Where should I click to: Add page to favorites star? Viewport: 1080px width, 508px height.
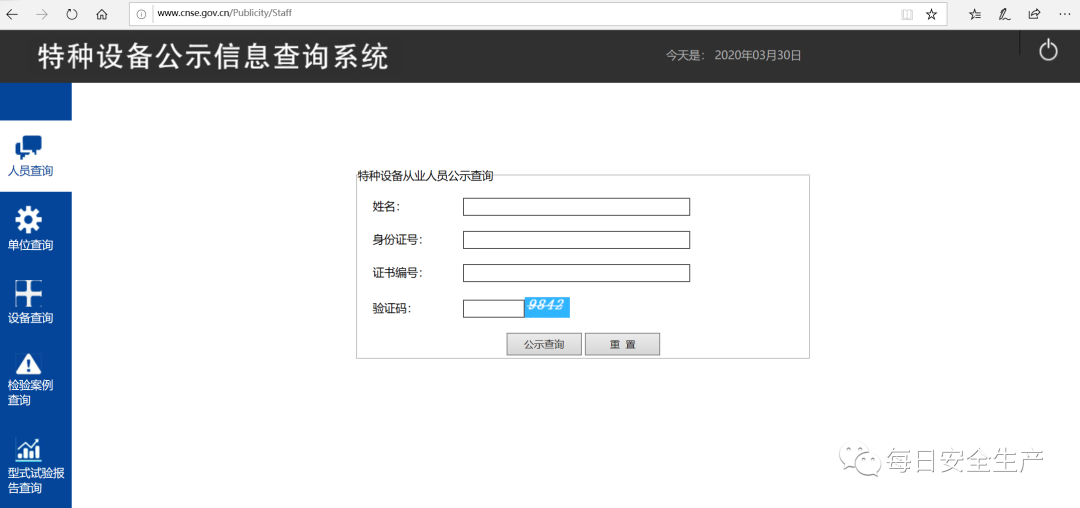click(931, 14)
